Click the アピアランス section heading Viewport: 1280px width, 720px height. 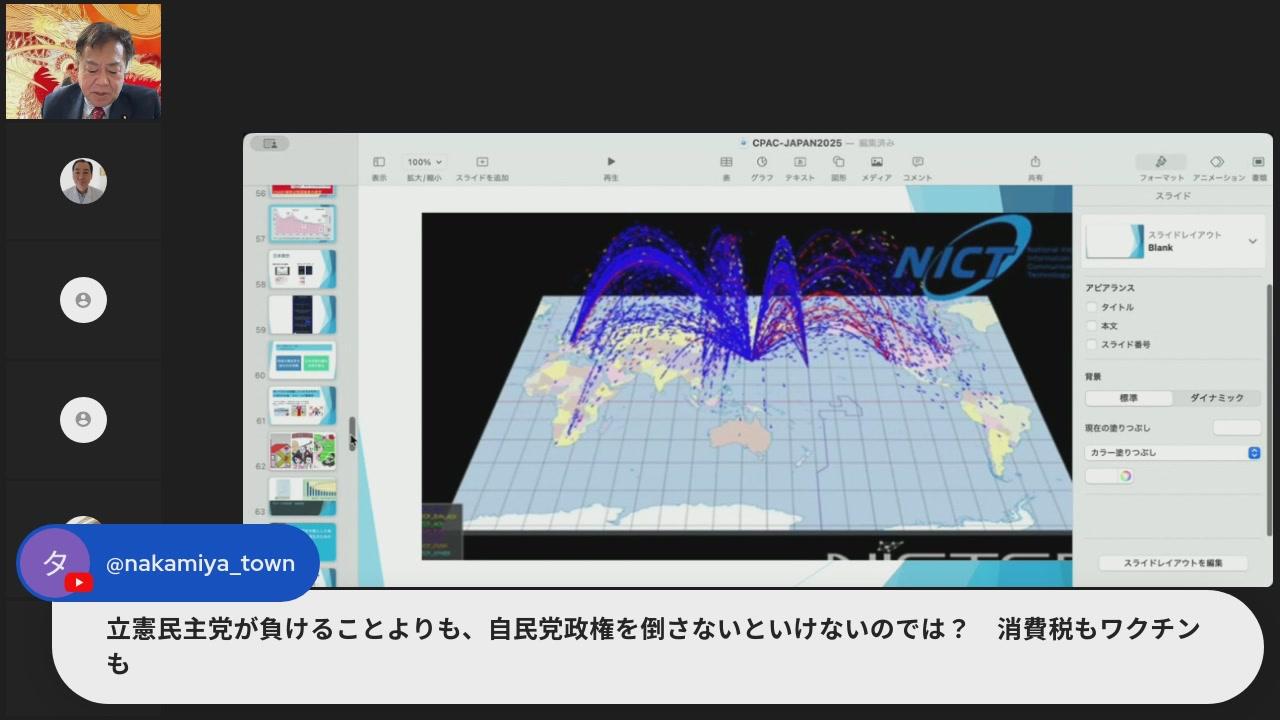tap(1109, 288)
